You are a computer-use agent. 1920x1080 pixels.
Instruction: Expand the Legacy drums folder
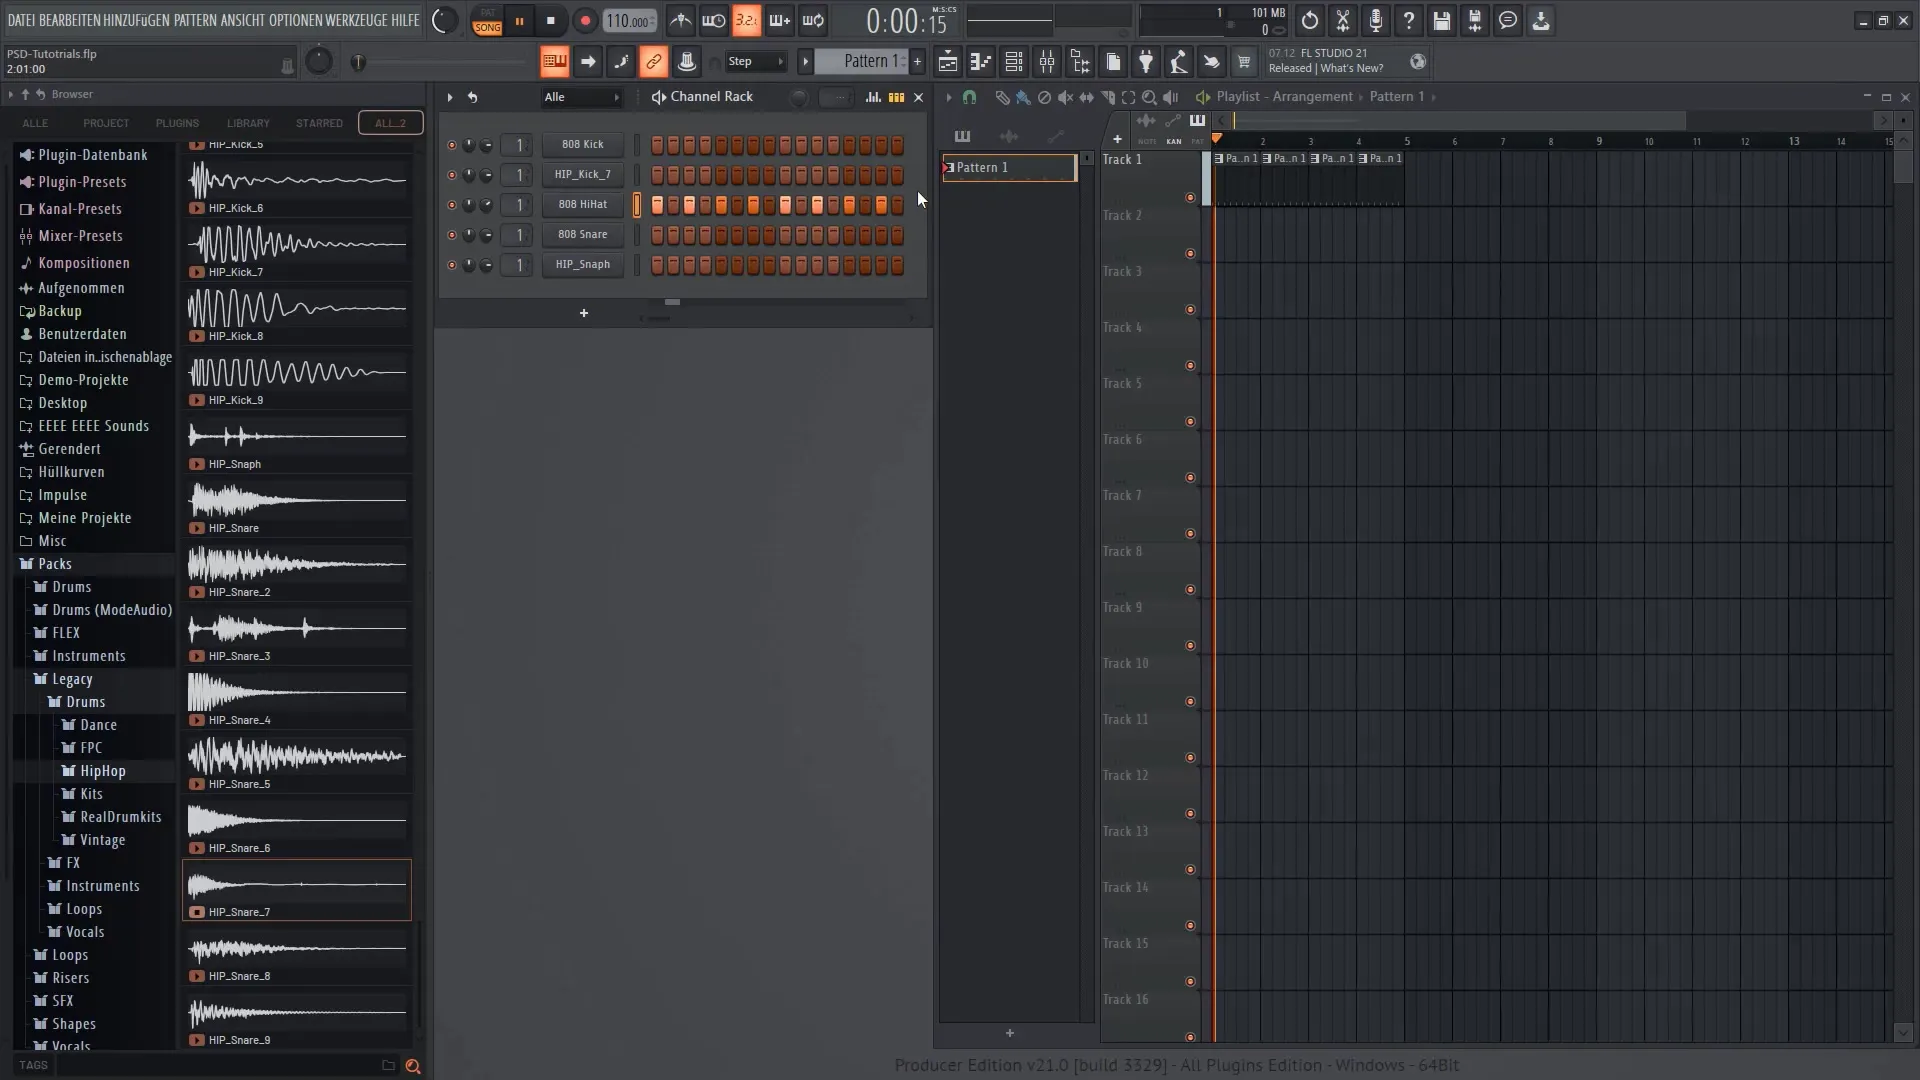pos(84,700)
